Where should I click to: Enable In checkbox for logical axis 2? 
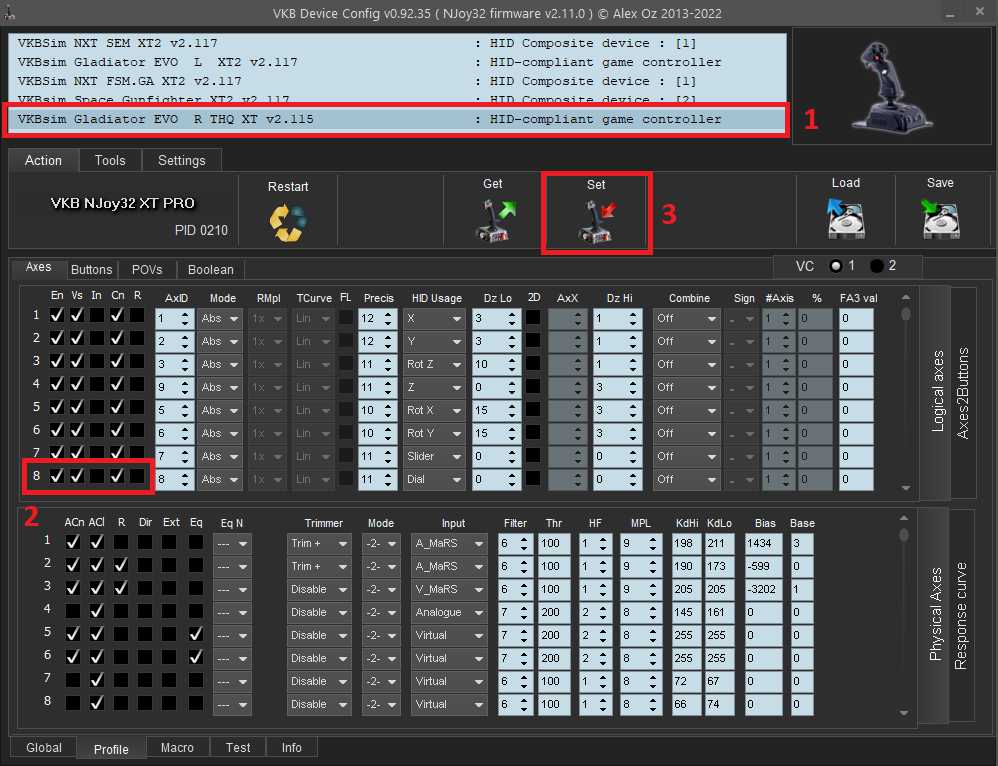[x=97, y=338]
